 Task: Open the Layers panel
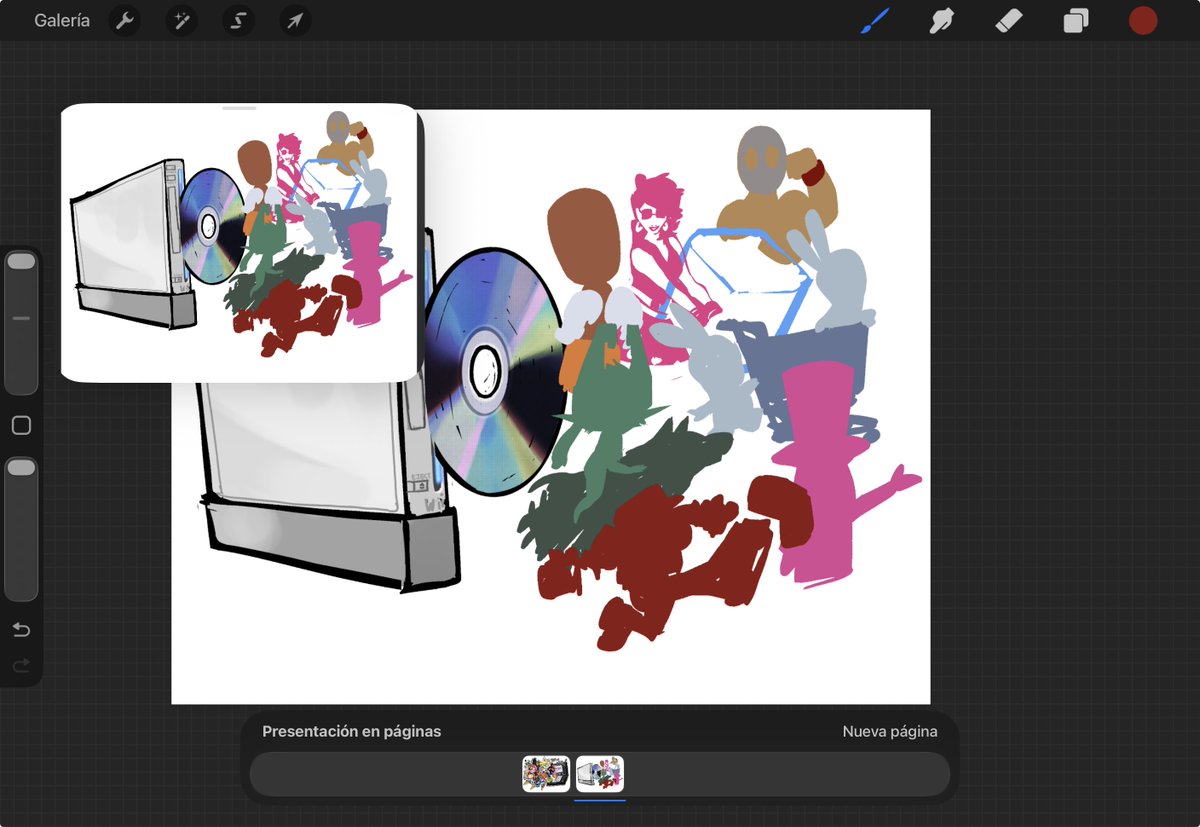click(1076, 21)
